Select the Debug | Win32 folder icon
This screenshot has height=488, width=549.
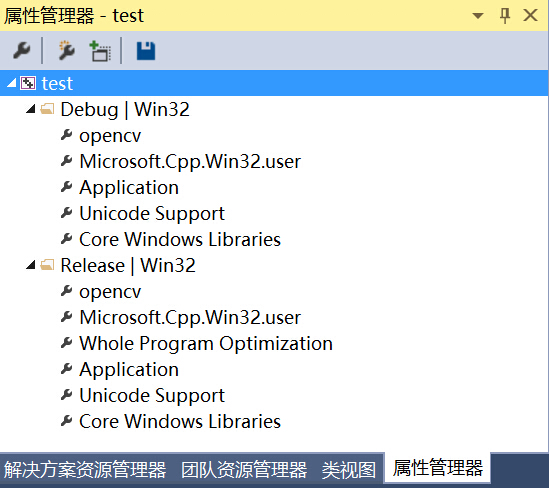(x=47, y=109)
